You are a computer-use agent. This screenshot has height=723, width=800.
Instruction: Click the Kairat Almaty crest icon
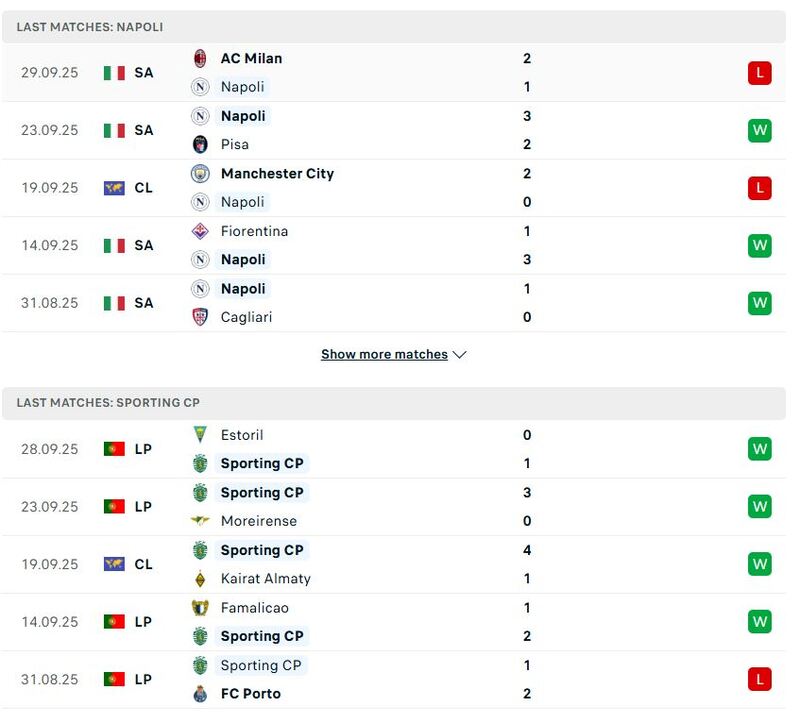click(x=200, y=578)
